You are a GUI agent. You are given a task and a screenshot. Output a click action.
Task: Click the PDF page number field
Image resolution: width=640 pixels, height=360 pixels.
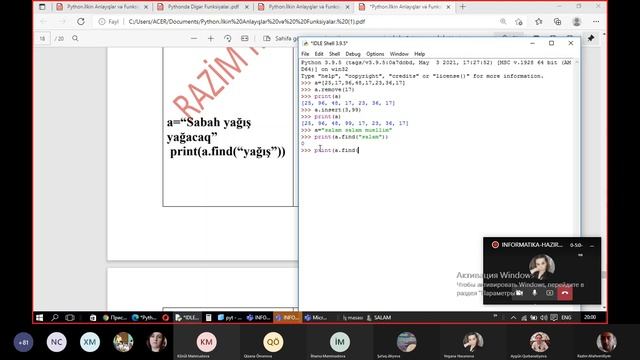click(x=42, y=38)
